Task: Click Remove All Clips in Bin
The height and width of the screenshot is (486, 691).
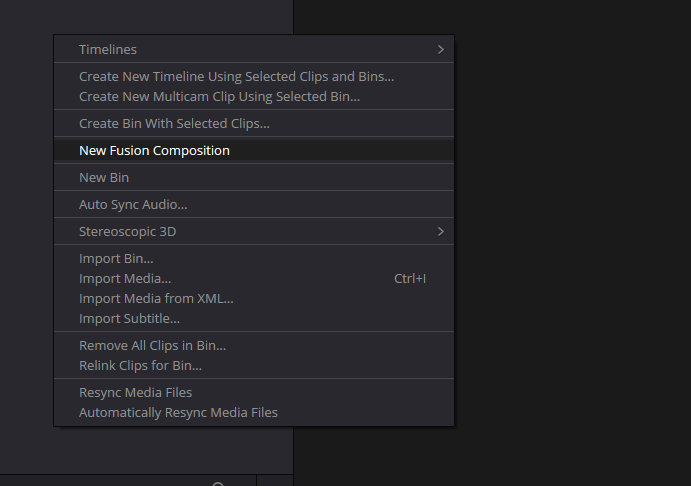Action: point(152,346)
